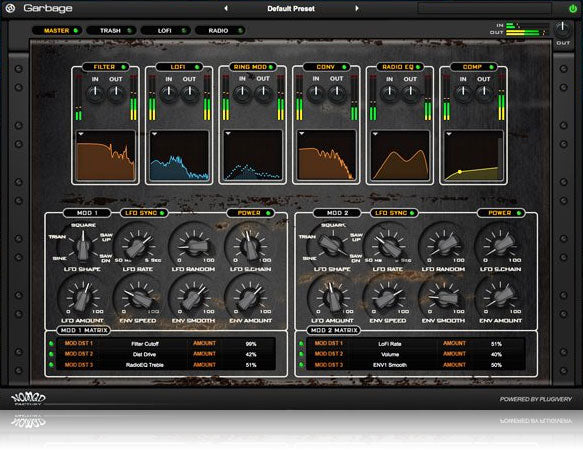Open the Default Preset name field
This screenshot has width=583, height=450.
point(291,9)
